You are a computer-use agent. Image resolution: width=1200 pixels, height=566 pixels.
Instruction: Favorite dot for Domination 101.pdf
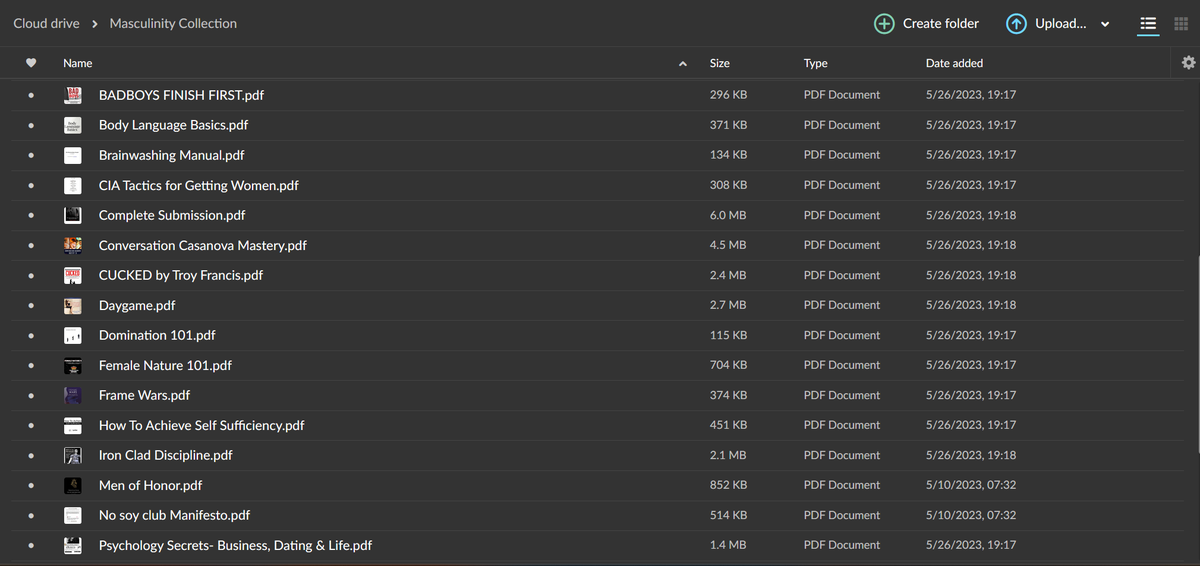[x=31, y=336]
